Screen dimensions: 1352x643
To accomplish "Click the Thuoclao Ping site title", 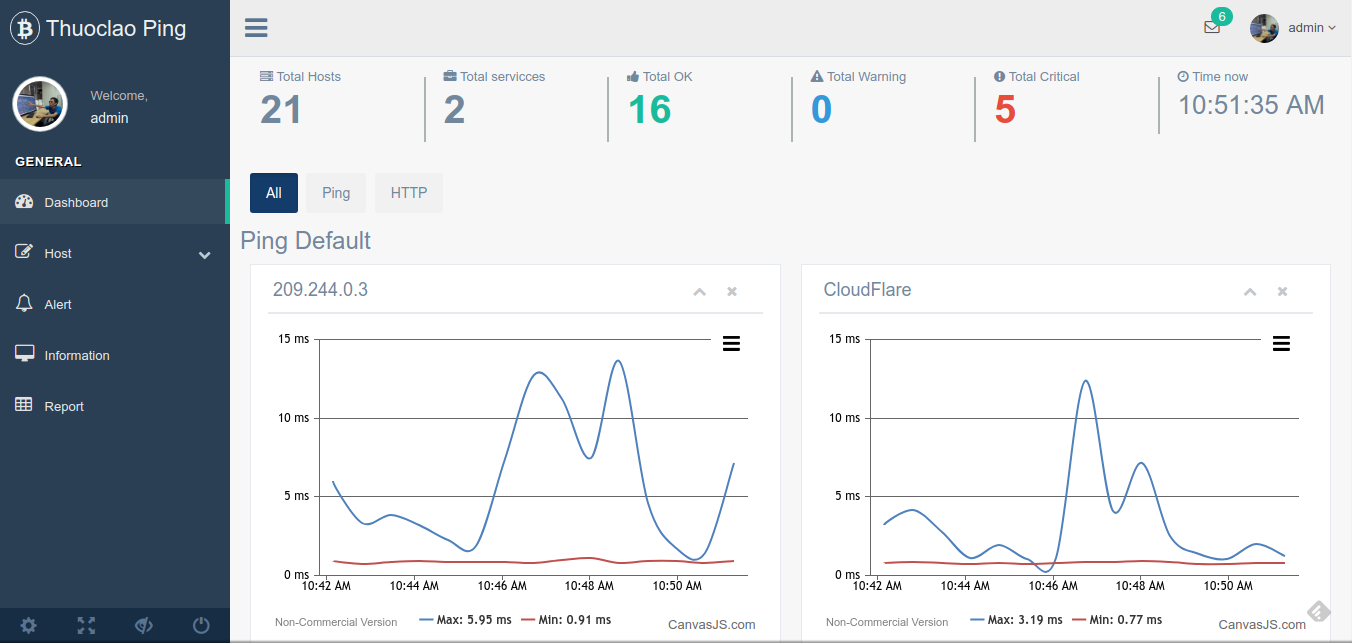I will coord(116,28).
